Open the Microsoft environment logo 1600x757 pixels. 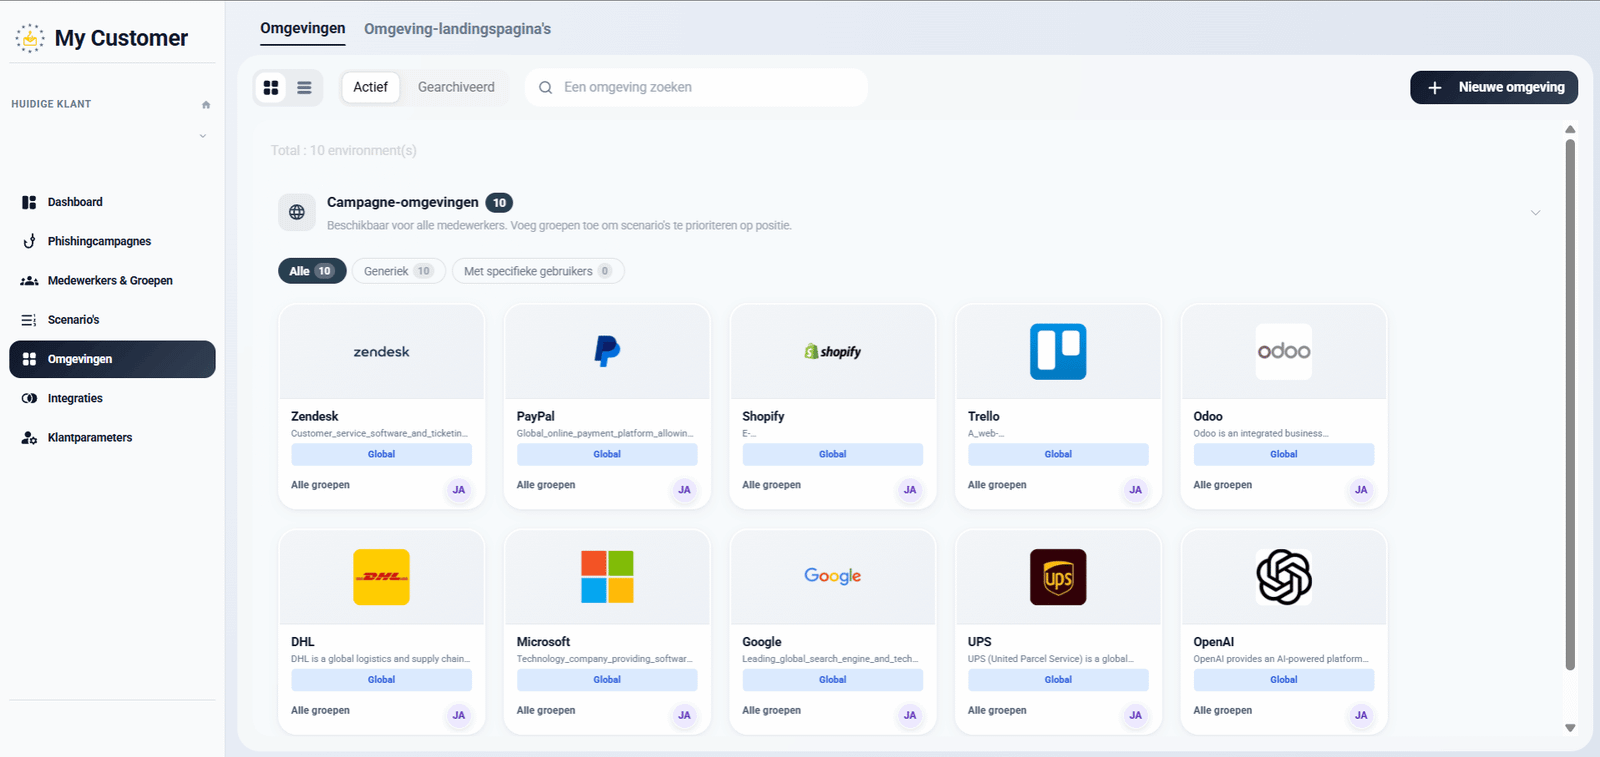[x=607, y=577]
